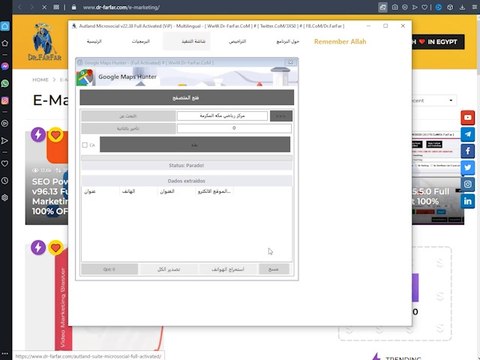Open the sidebar player icon
480x360 pixels.
(5, 123)
